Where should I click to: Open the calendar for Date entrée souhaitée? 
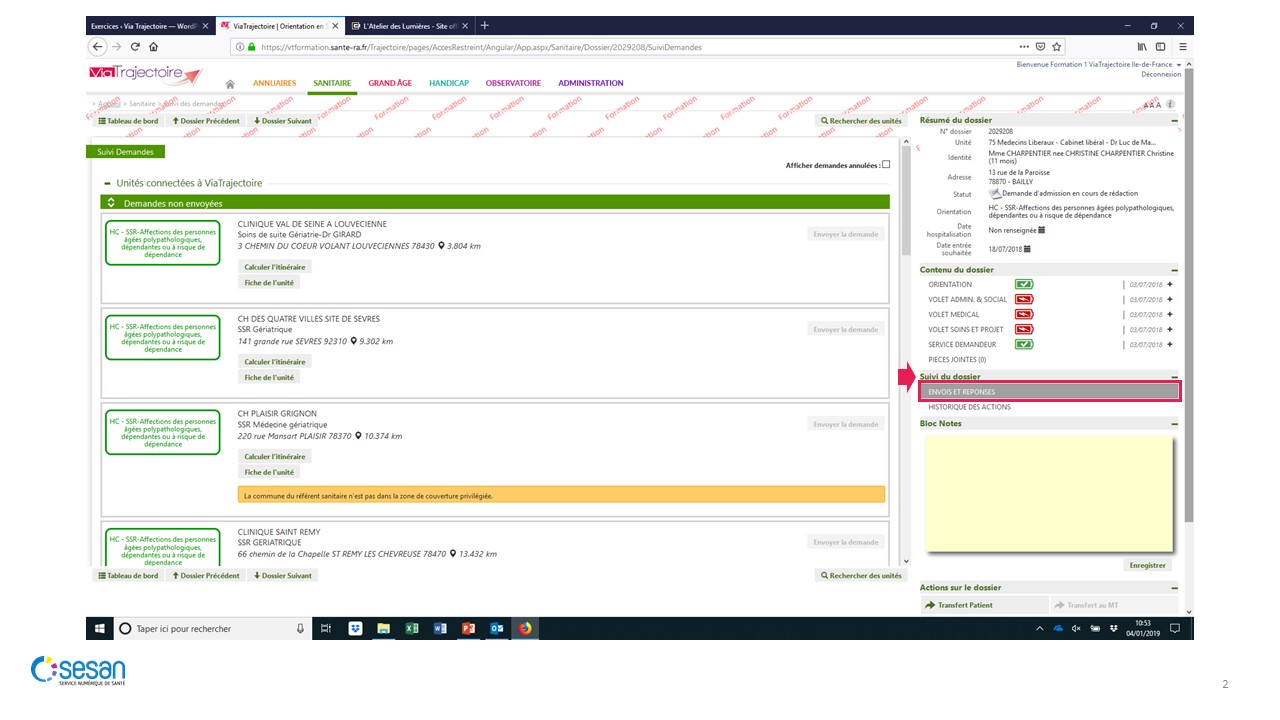pyautogui.click(x=1027, y=249)
